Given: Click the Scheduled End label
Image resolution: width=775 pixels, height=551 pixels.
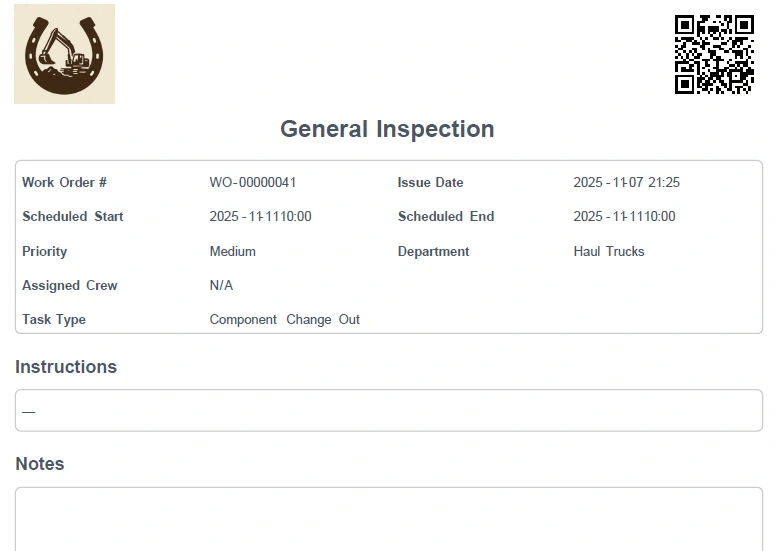Looking at the screenshot, I should (446, 216).
